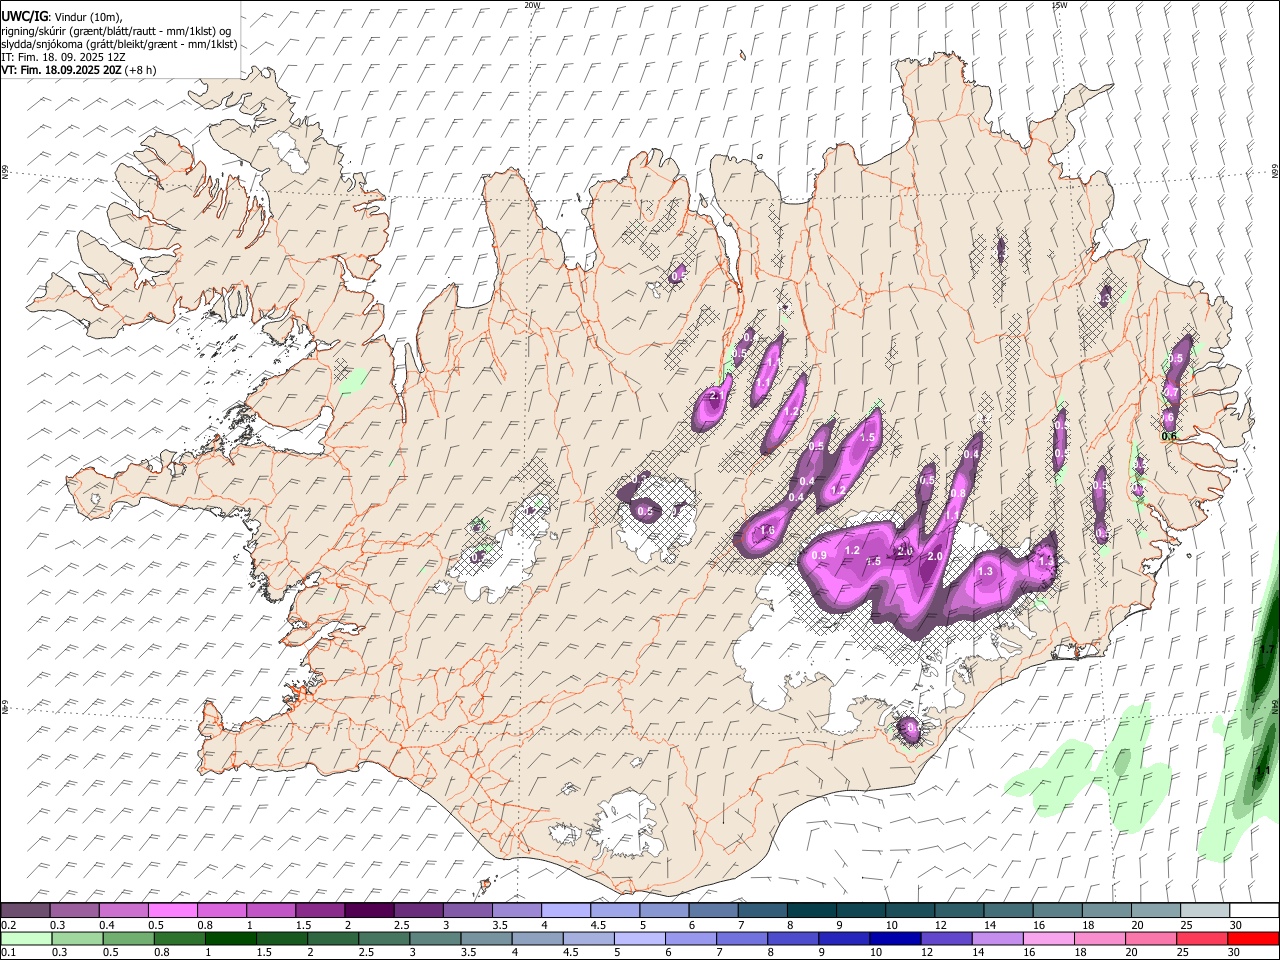Select the navy blue 10–12 rain legend swatch
The height and width of the screenshot is (960, 1280).
pos(895,939)
